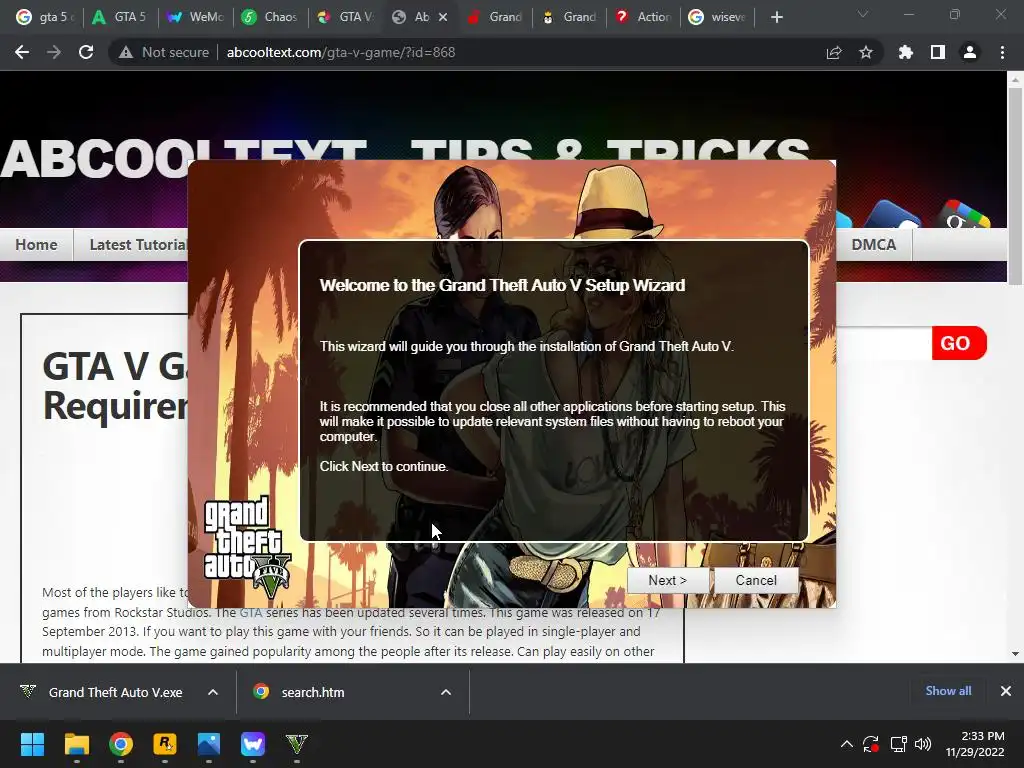Screen dimensions: 1024x768
Task: Open the DMCA menu item
Action: (873, 245)
